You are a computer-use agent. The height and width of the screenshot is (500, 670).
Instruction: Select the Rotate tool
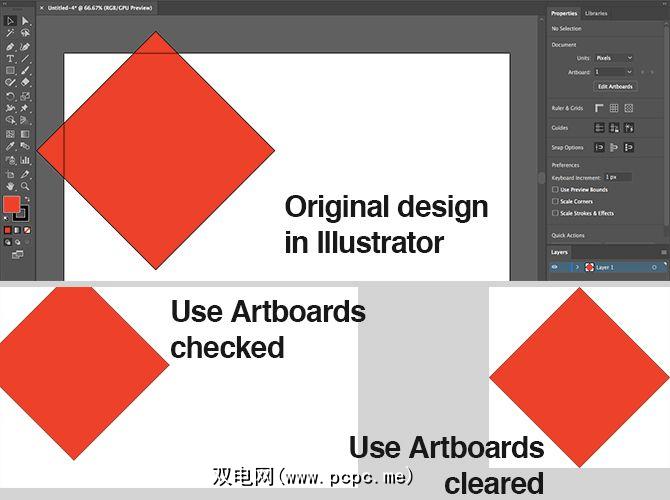click(10, 96)
